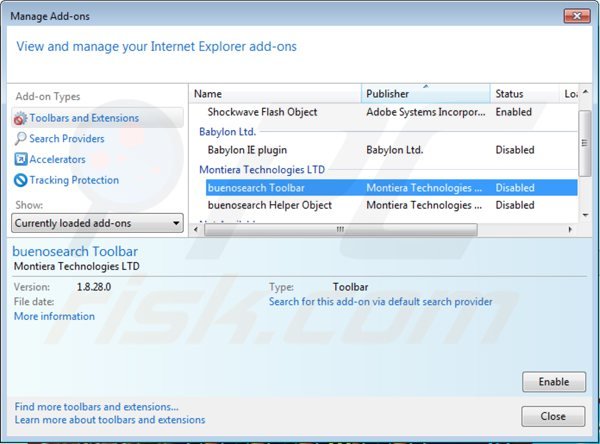Click Adobe Systems Incorpor... publisher cell

tap(426, 112)
